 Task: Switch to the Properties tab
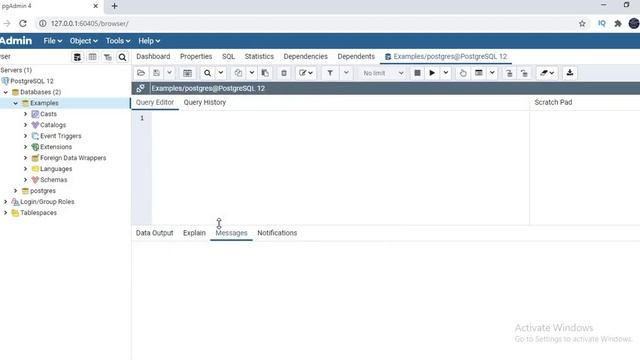(x=196, y=56)
